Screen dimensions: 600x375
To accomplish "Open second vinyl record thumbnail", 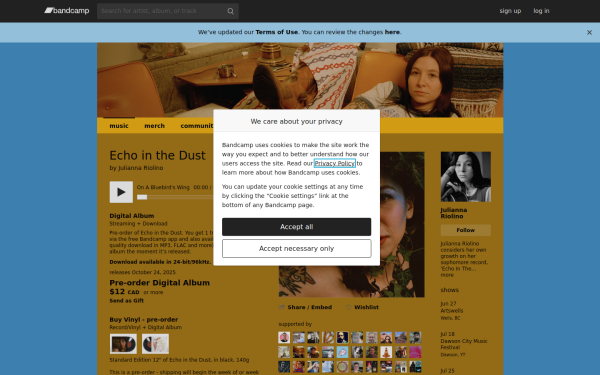I will tap(155, 344).
